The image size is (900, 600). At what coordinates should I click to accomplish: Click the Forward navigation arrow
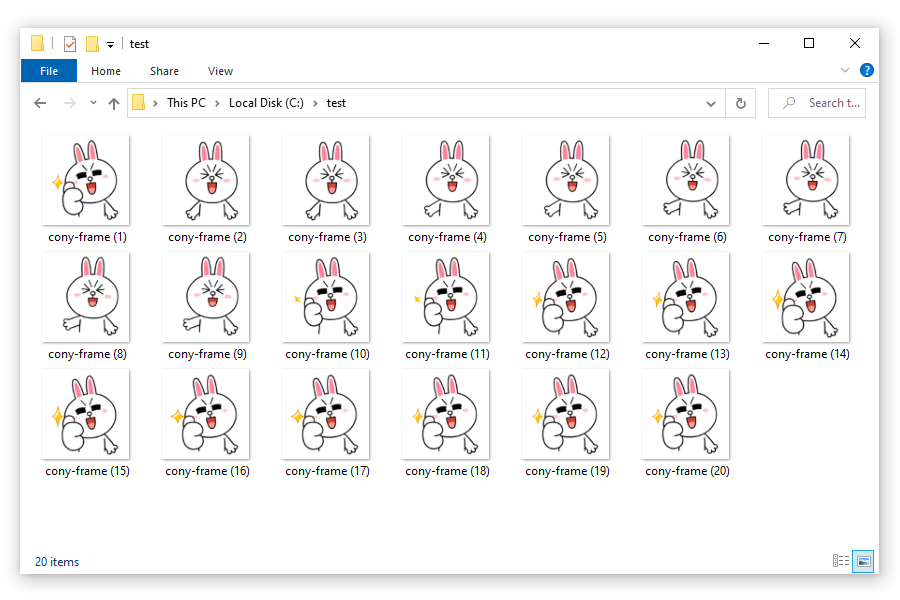pos(69,103)
